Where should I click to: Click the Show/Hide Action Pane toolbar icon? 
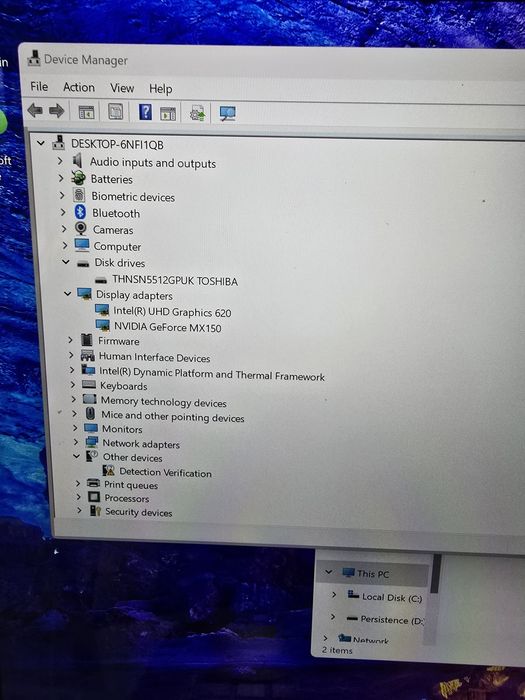(x=168, y=113)
